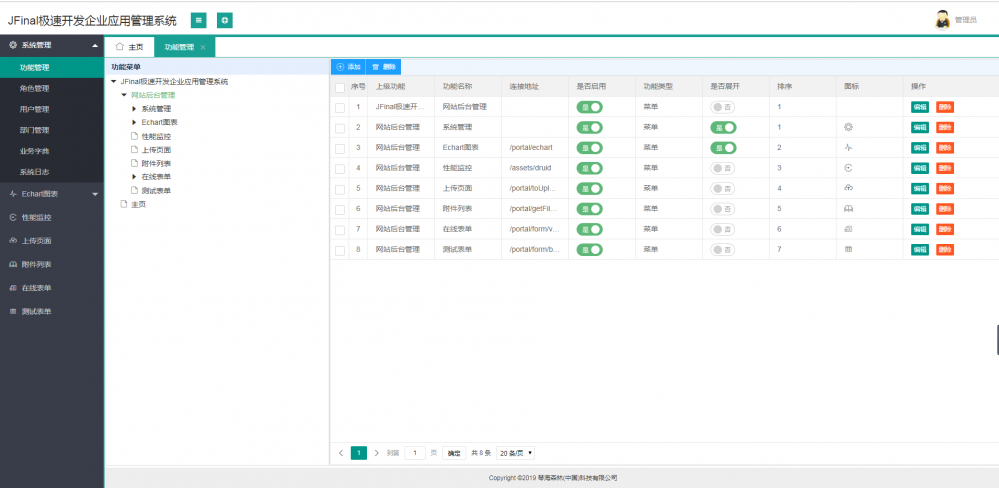This screenshot has width=999, height=488.
Task: Click the table icon in 测试表单 row
Action: (848, 249)
